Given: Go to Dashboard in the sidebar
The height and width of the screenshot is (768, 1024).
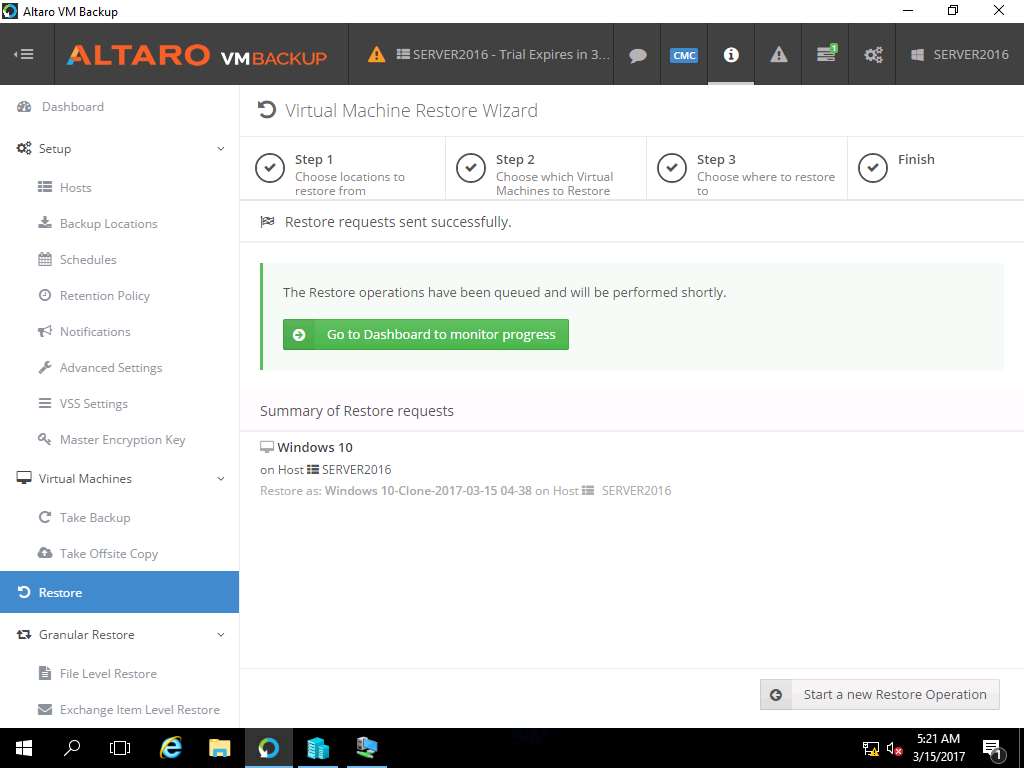Looking at the screenshot, I should point(72,106).
